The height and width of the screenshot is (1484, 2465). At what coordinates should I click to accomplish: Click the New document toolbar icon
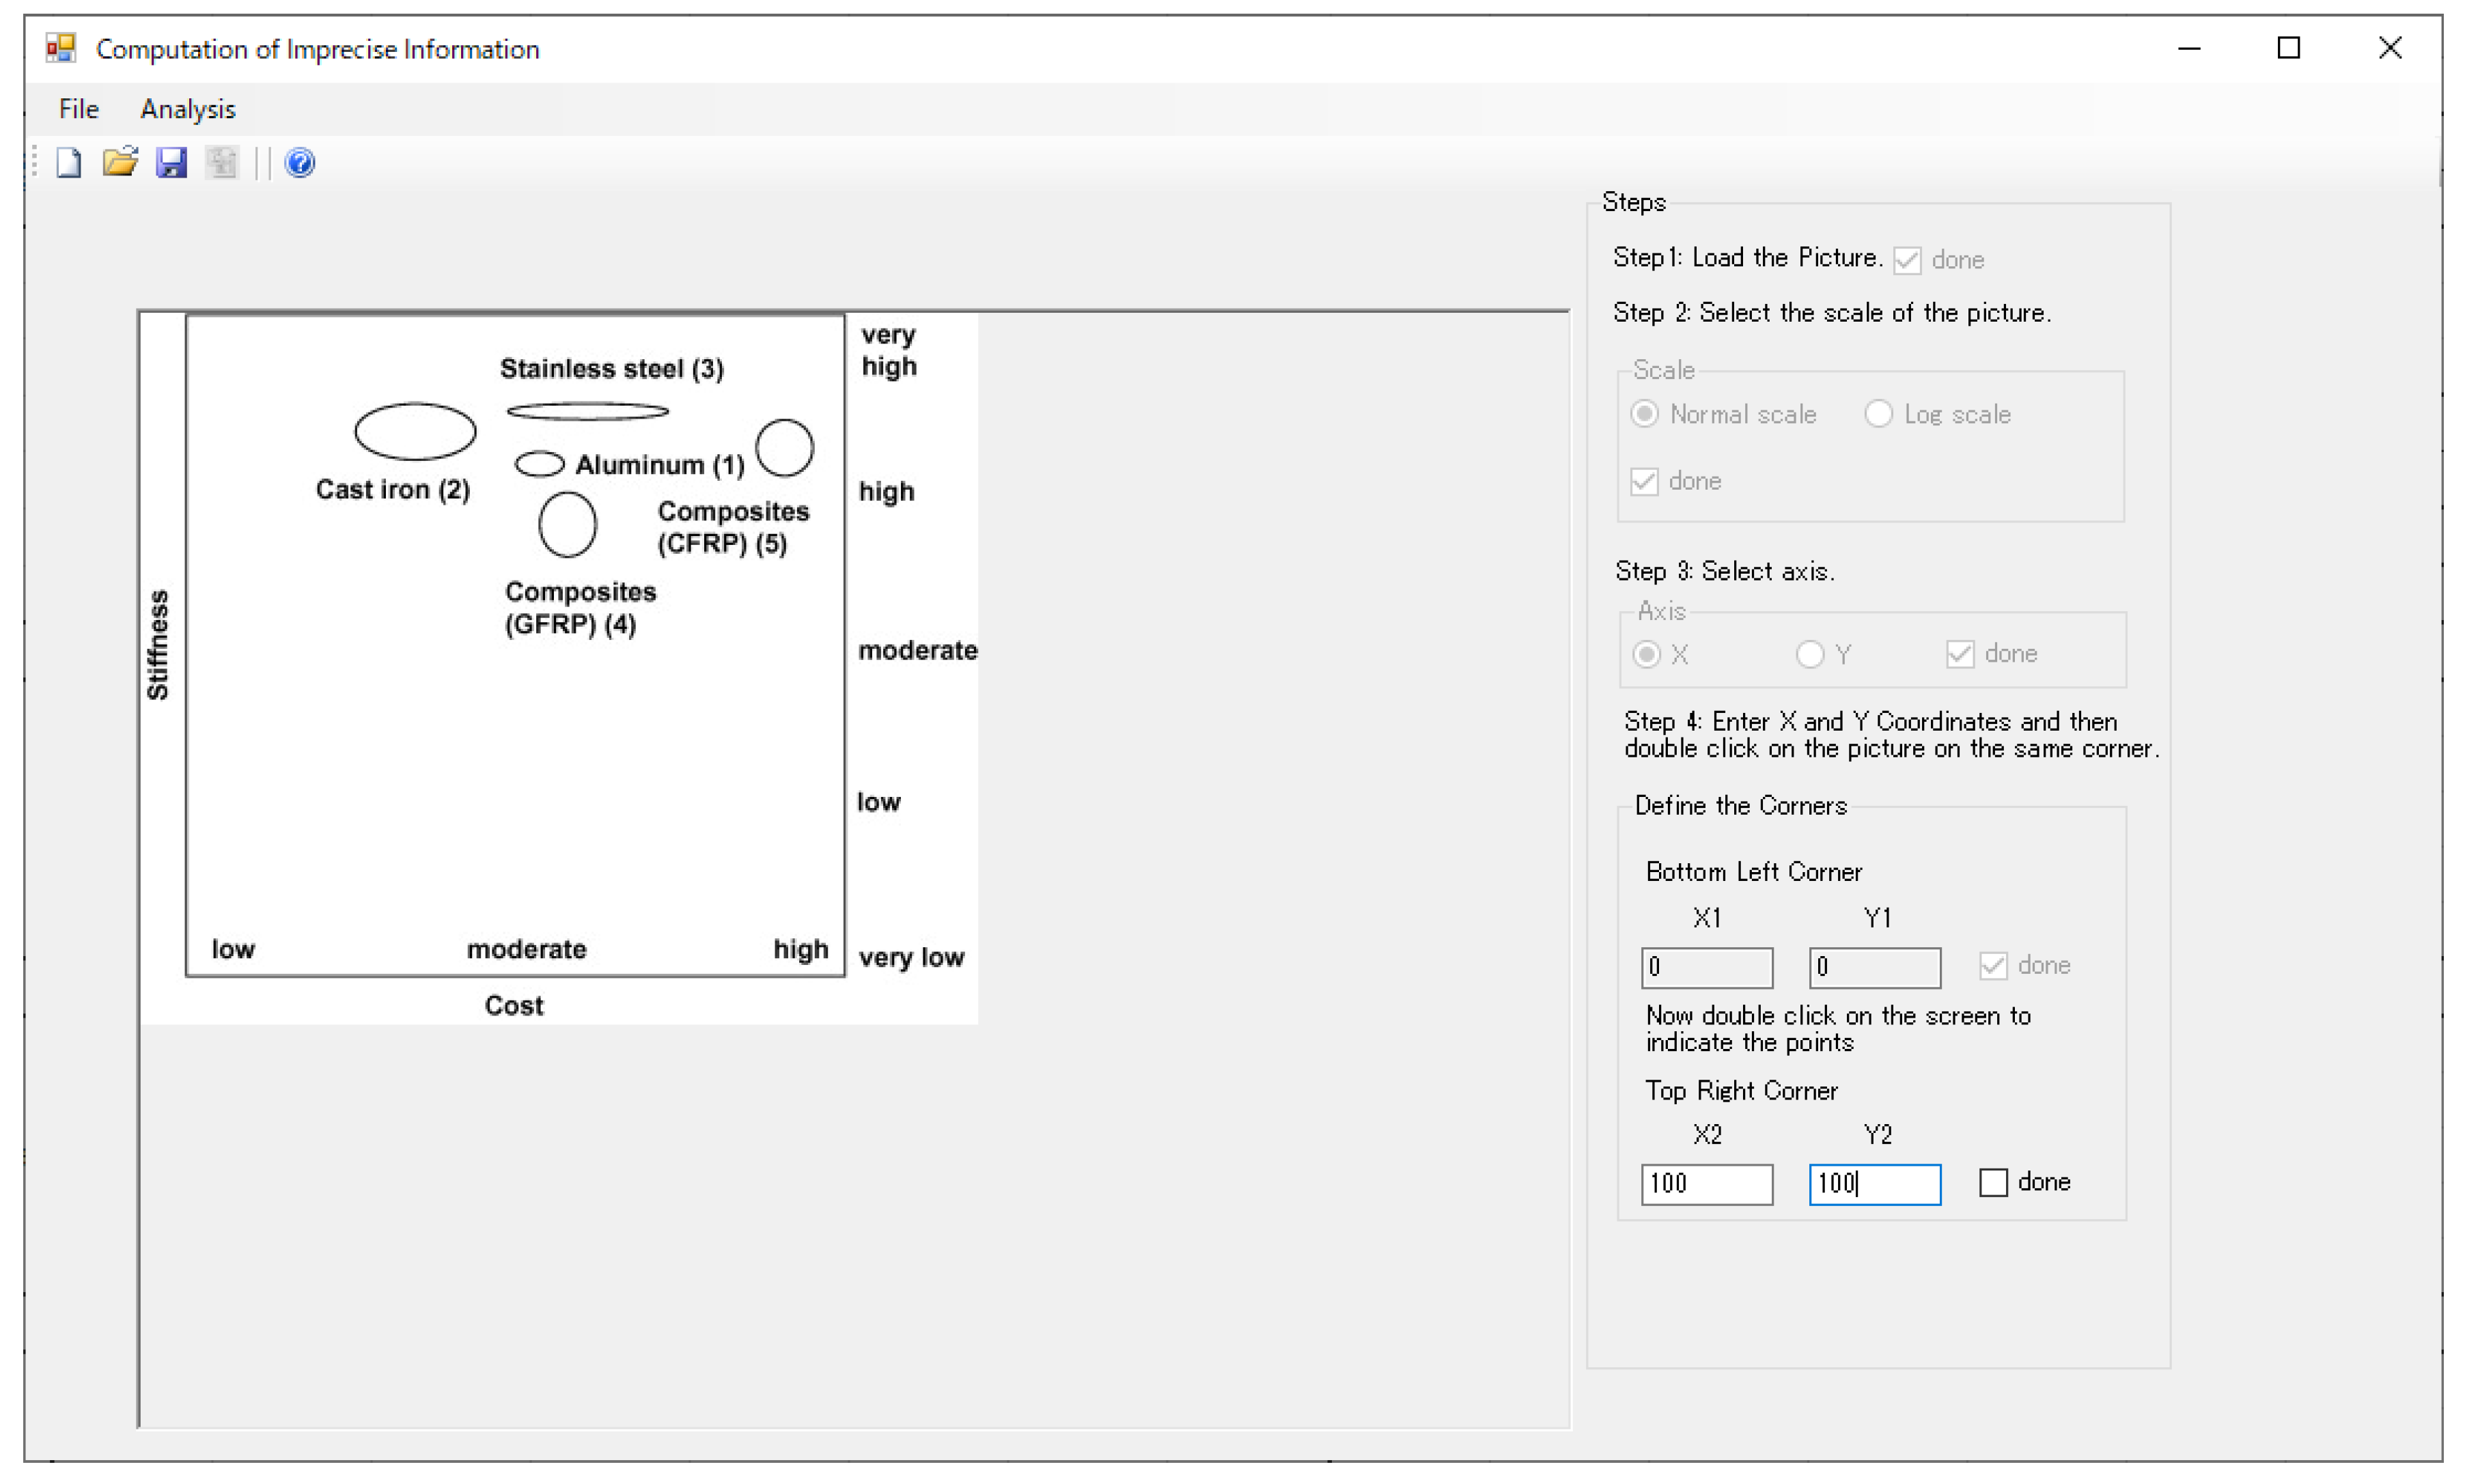click(68, 162)
